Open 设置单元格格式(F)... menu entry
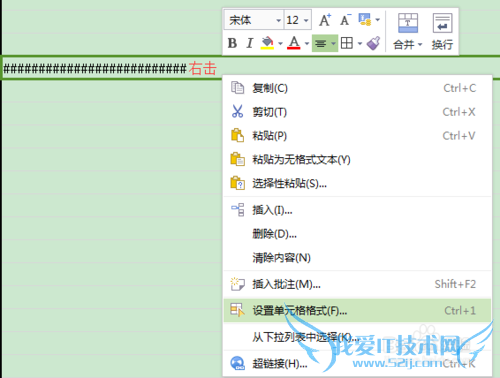This screenshot has width=500, height=378. point(357,311)
